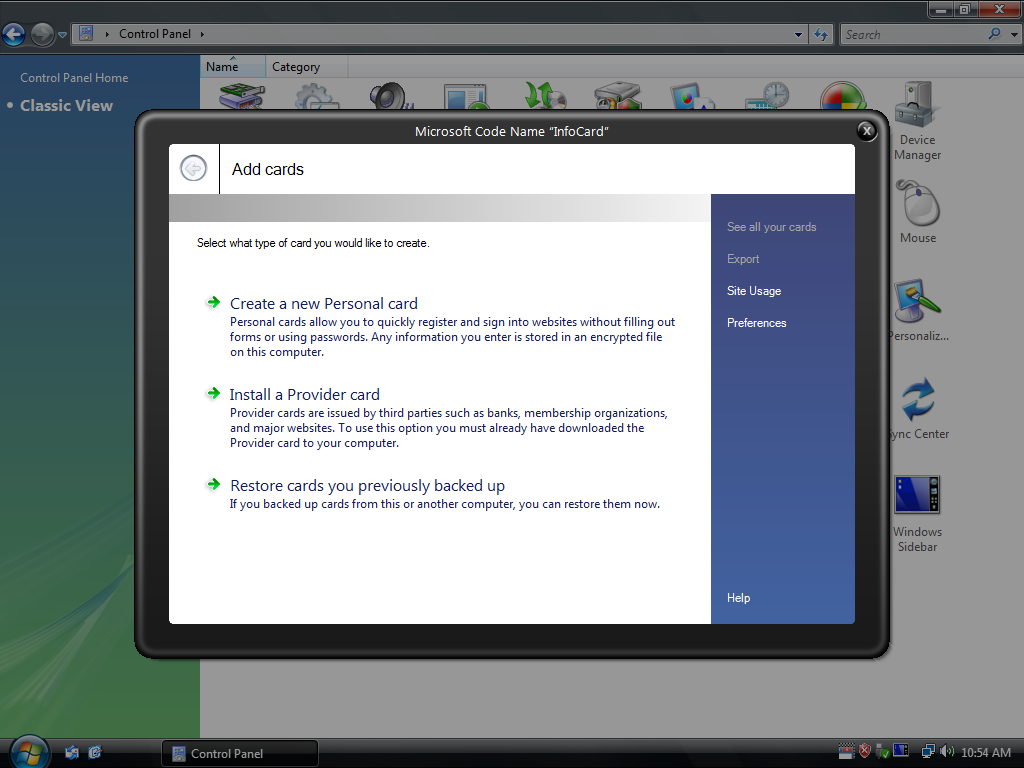1024x768 pixels.
Task: Open Windows Sidebar icon in Control Panel
Action: coord(917,513)
